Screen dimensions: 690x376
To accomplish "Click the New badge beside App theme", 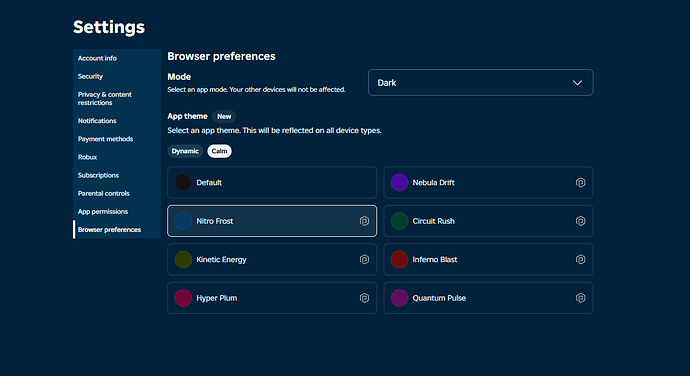I will (224, 117).
